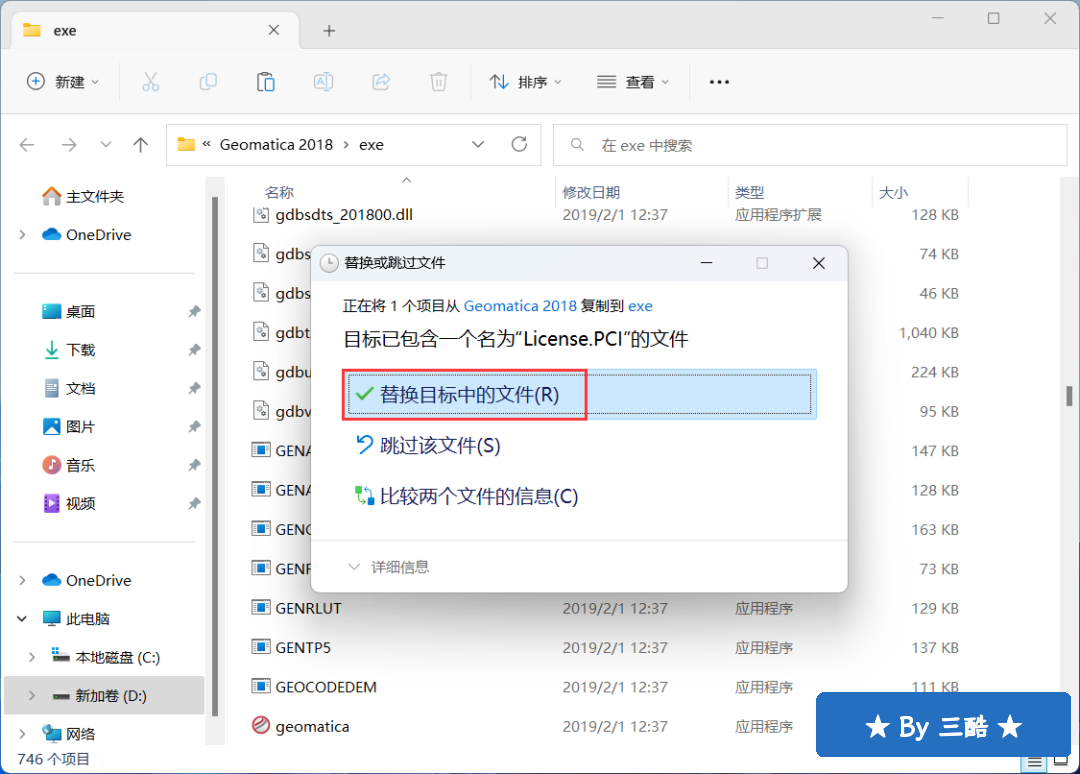Unpin Desktop via its pin icon
Viewport: 1080px width, 774px height.
pos(194,312)
